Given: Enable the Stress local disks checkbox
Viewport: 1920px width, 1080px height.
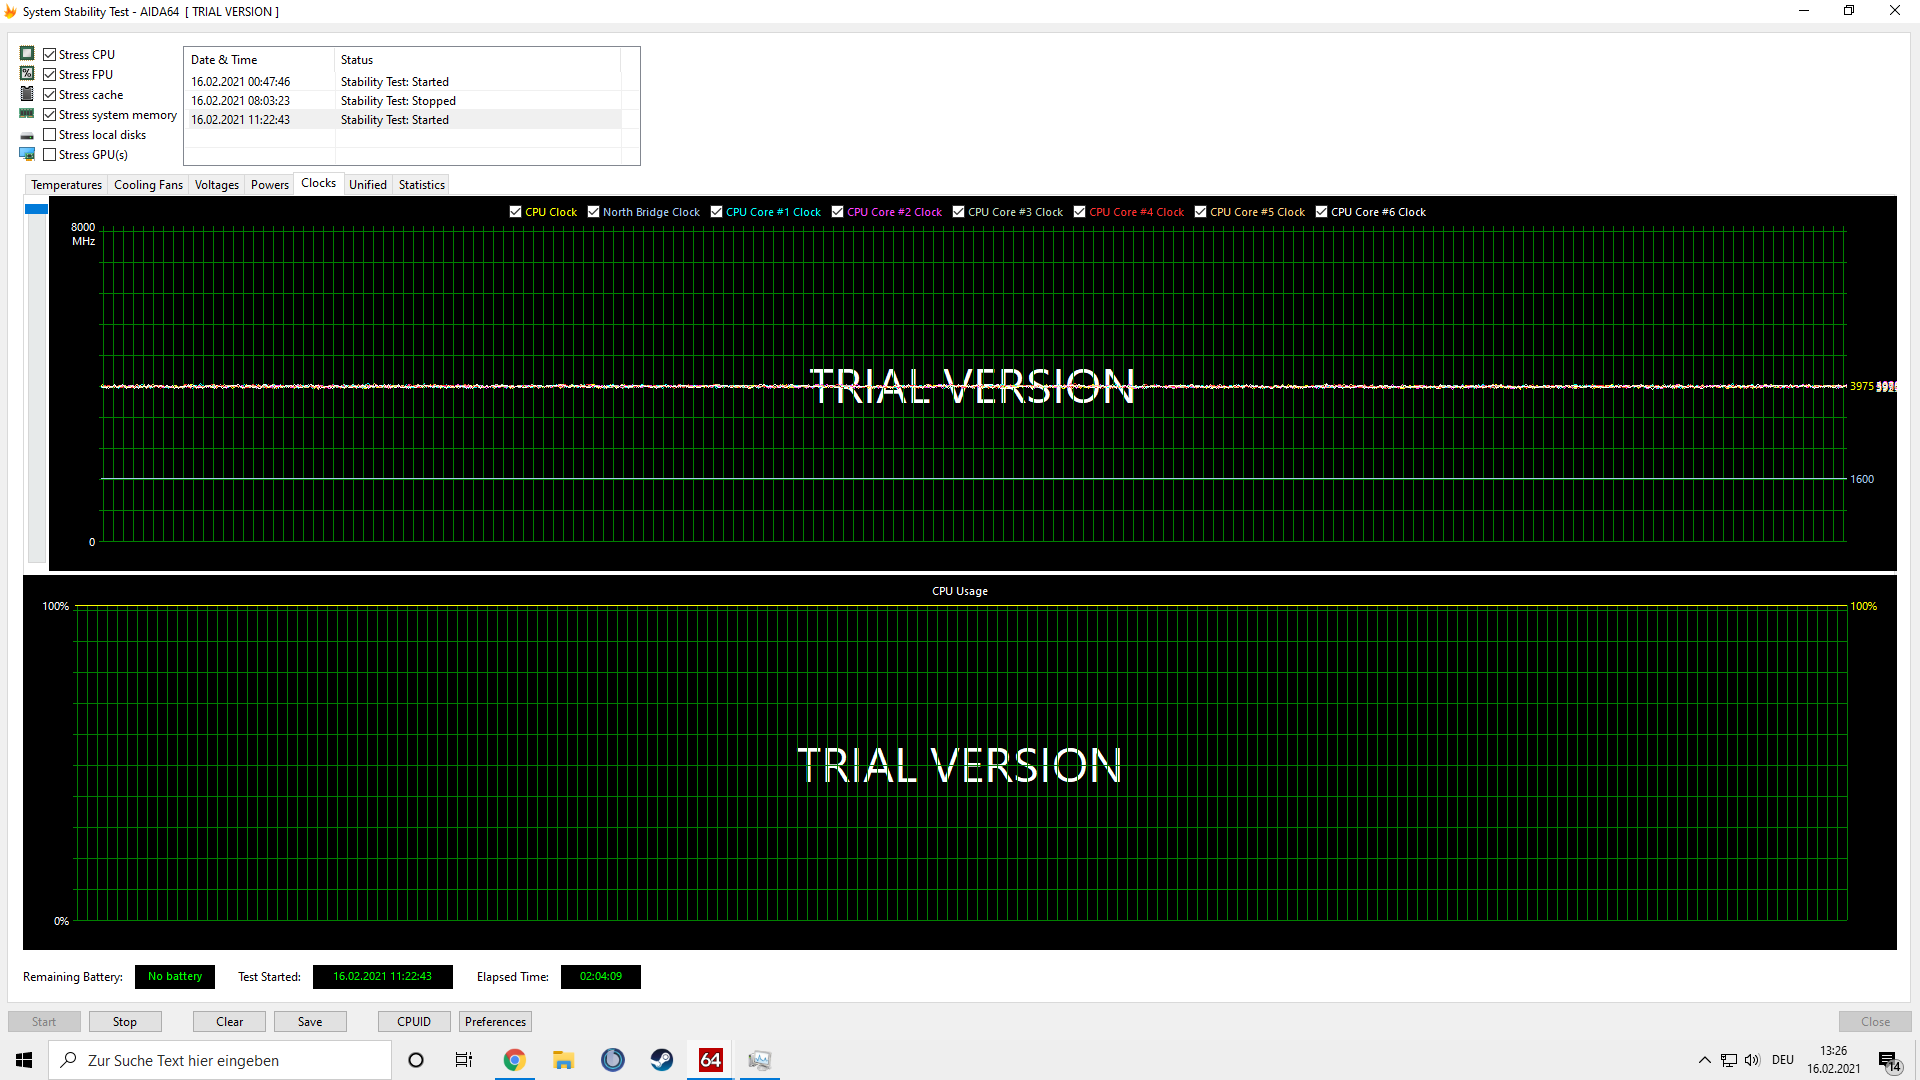Looking at the screenshot, I should click(x=50, y=135).
